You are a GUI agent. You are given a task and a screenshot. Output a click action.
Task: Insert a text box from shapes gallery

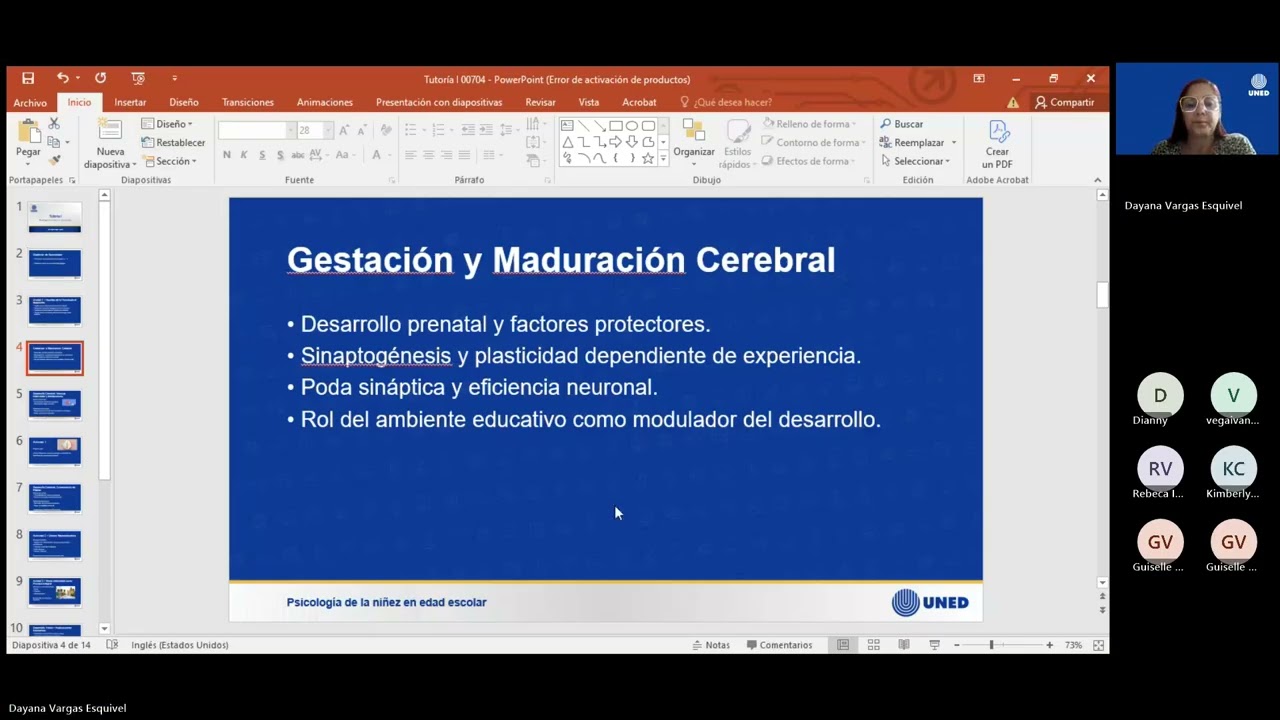[x=567, y=126]
